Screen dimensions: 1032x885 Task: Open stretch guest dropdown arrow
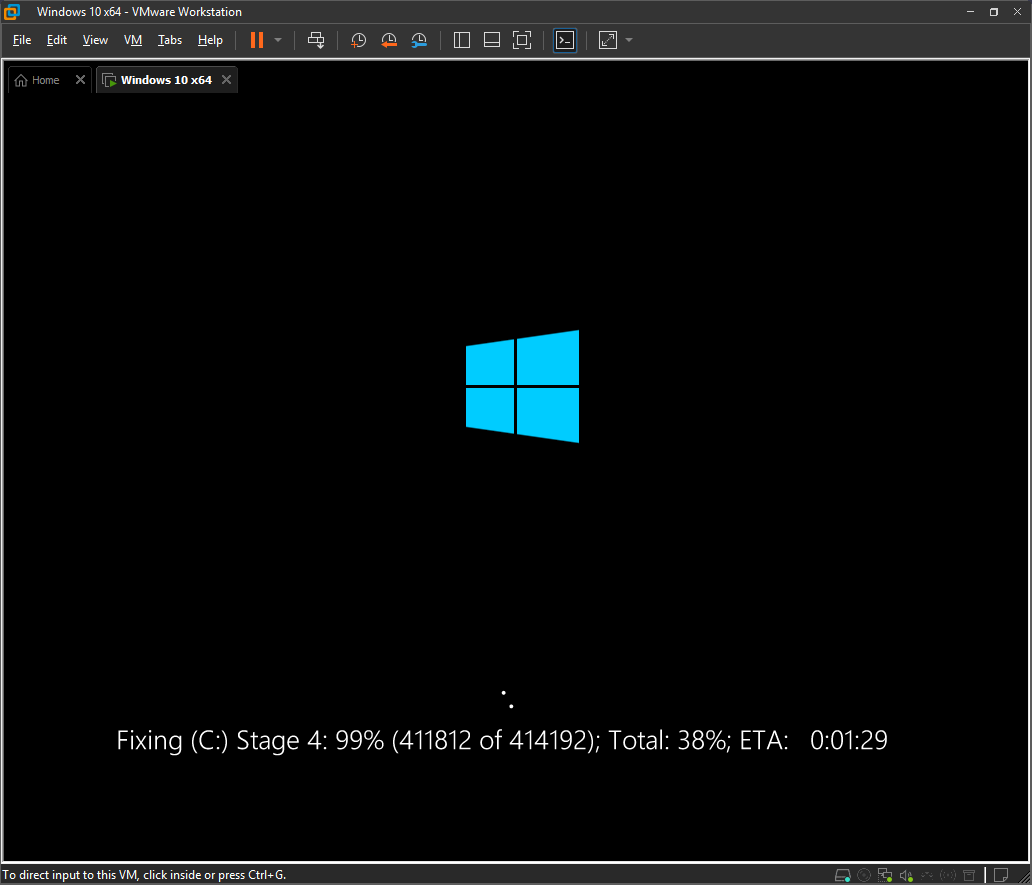629,40
